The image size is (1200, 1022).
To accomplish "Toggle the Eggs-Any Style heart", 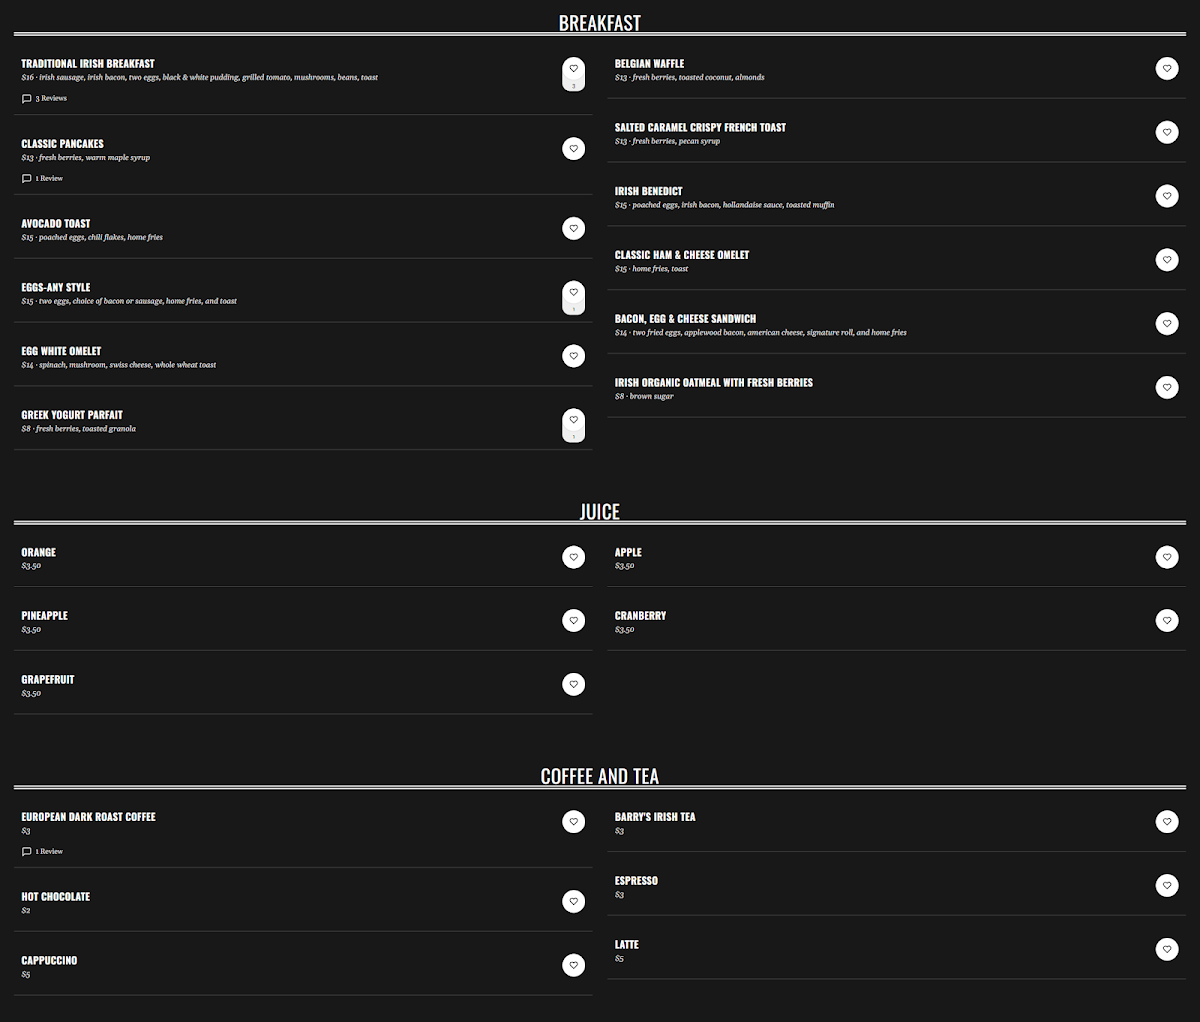I will (573, 292).
